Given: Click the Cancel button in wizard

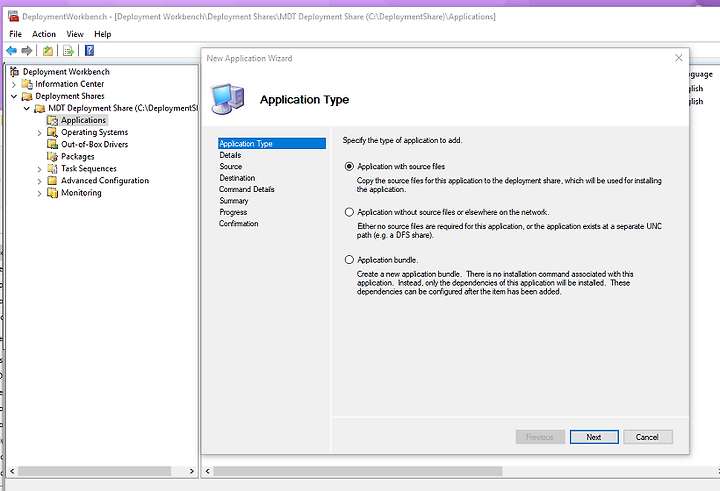Looking at the screenshot, I should [647, 437].
